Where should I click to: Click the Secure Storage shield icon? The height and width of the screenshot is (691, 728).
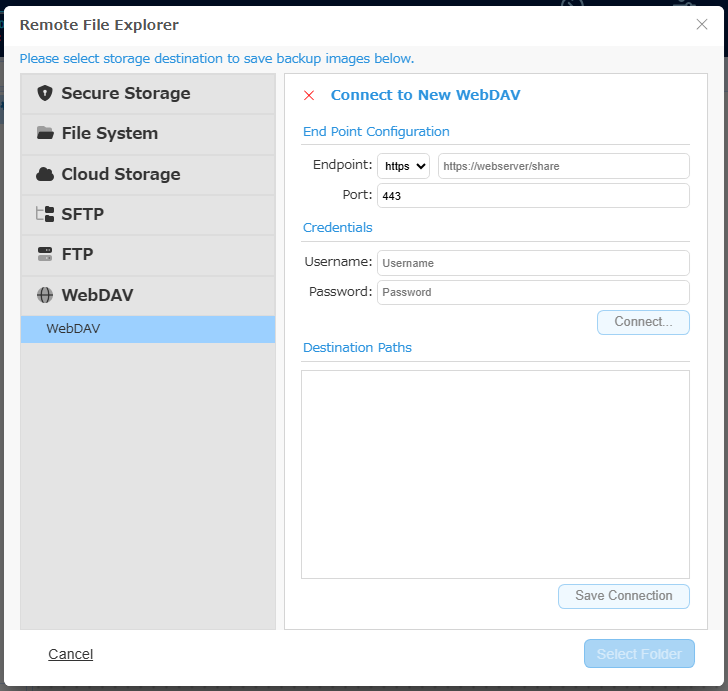[x=45, y=93]
